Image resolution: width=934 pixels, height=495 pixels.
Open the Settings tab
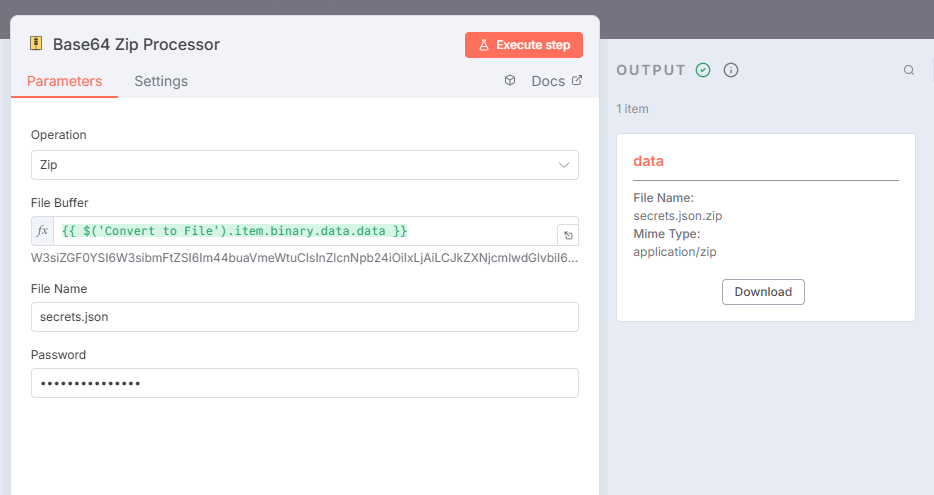tap(161, 81)
